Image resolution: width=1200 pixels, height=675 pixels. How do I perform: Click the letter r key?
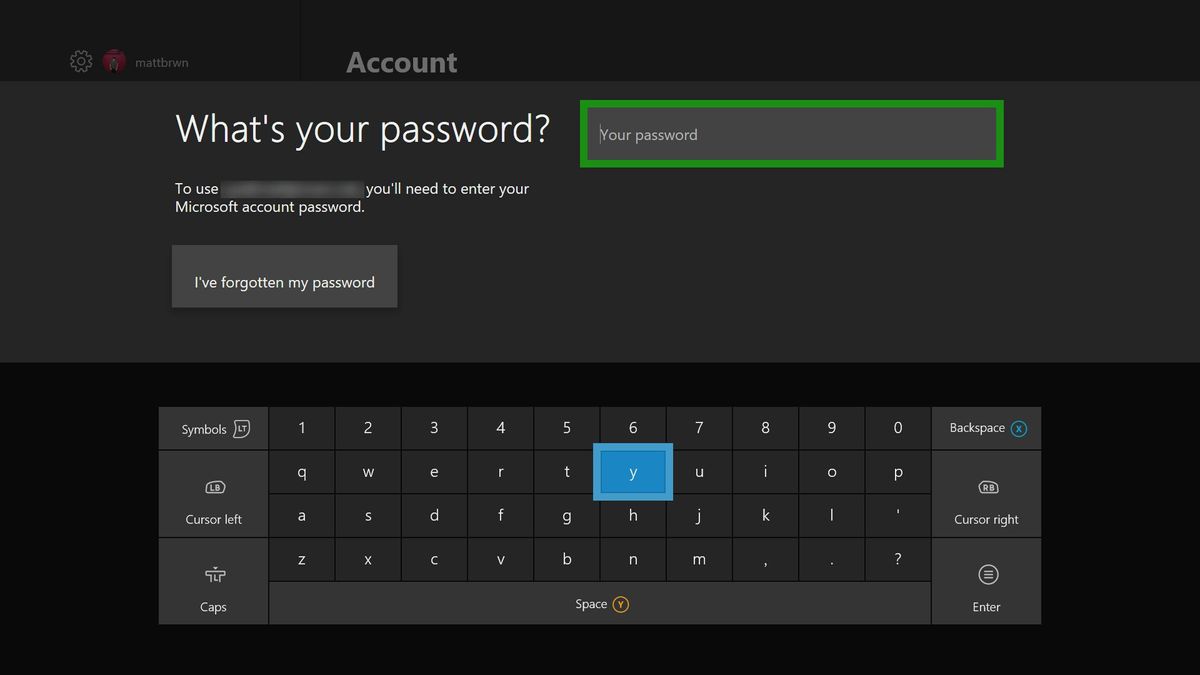(x=501, y=473)
